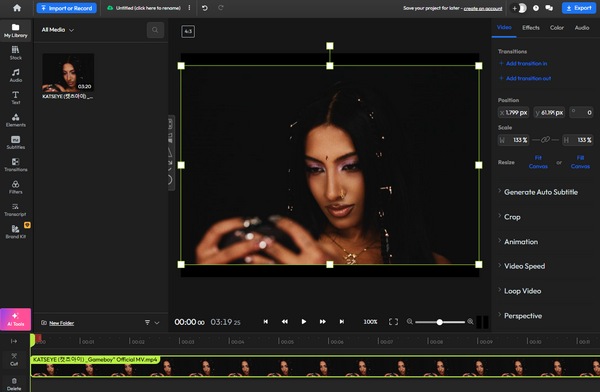
Task: Open project options three-dot menu
Action: [x=189, y=8]
